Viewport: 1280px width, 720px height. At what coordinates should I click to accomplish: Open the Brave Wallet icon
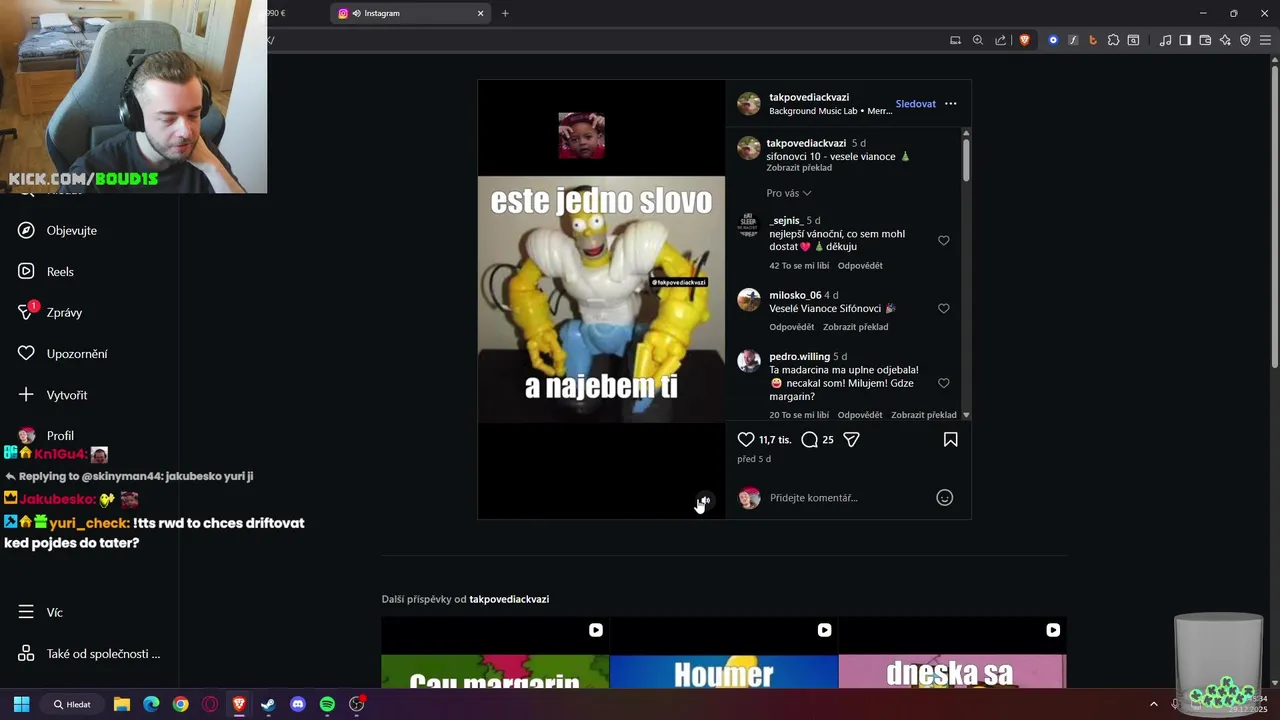pyautogui.click(x=1205, y=40)
